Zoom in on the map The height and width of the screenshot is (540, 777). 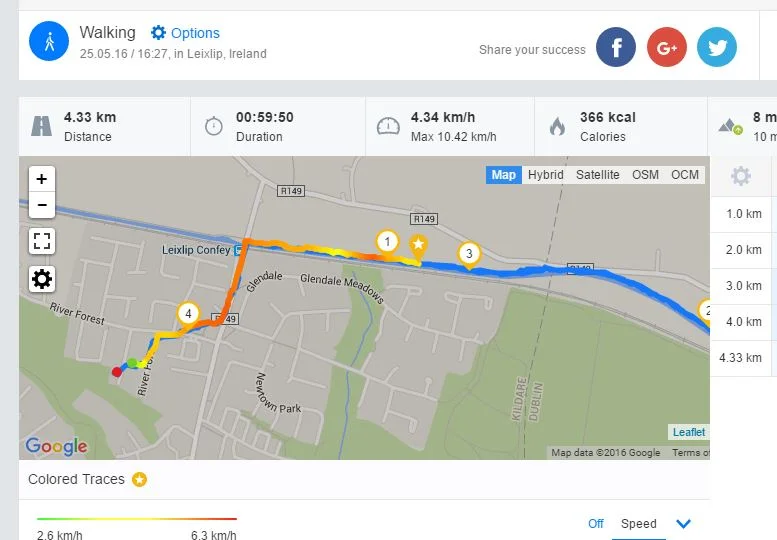[42, 179]
